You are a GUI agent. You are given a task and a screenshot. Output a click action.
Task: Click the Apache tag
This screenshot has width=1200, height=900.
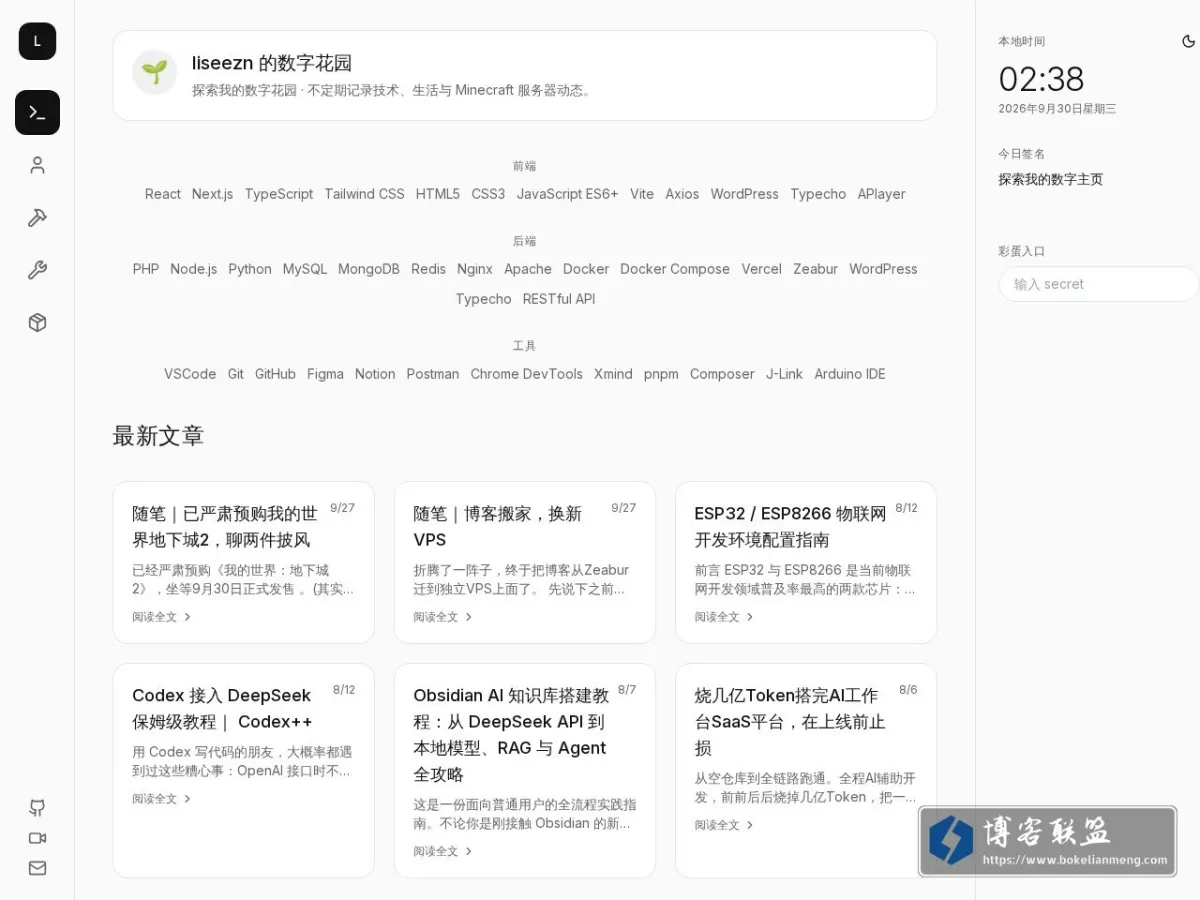click(528, 269)
